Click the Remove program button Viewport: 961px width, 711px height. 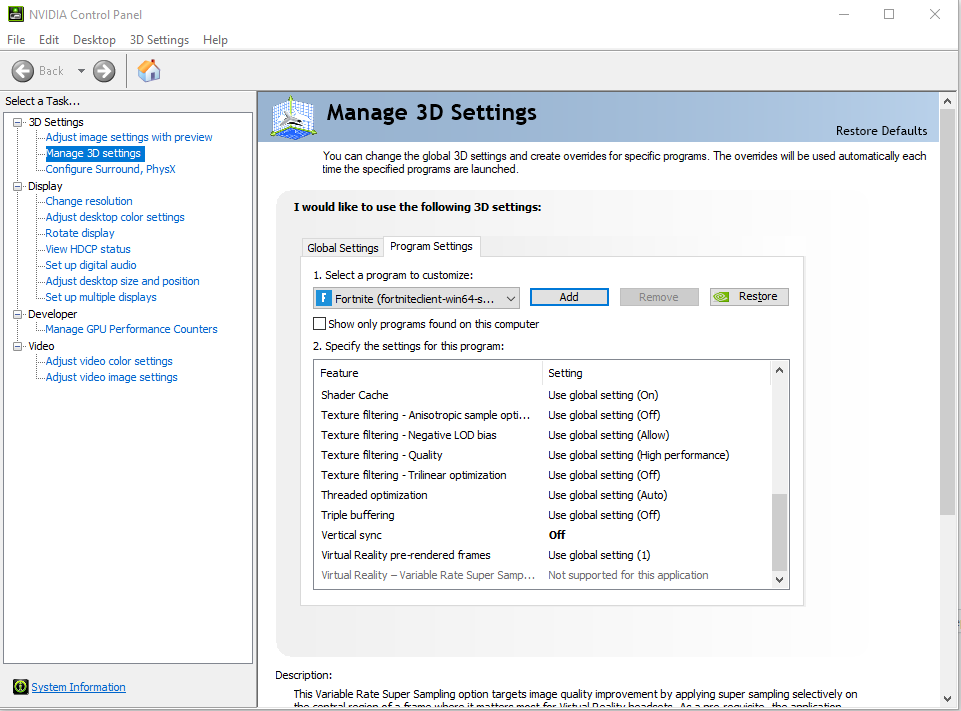click(x=659, y=297)
